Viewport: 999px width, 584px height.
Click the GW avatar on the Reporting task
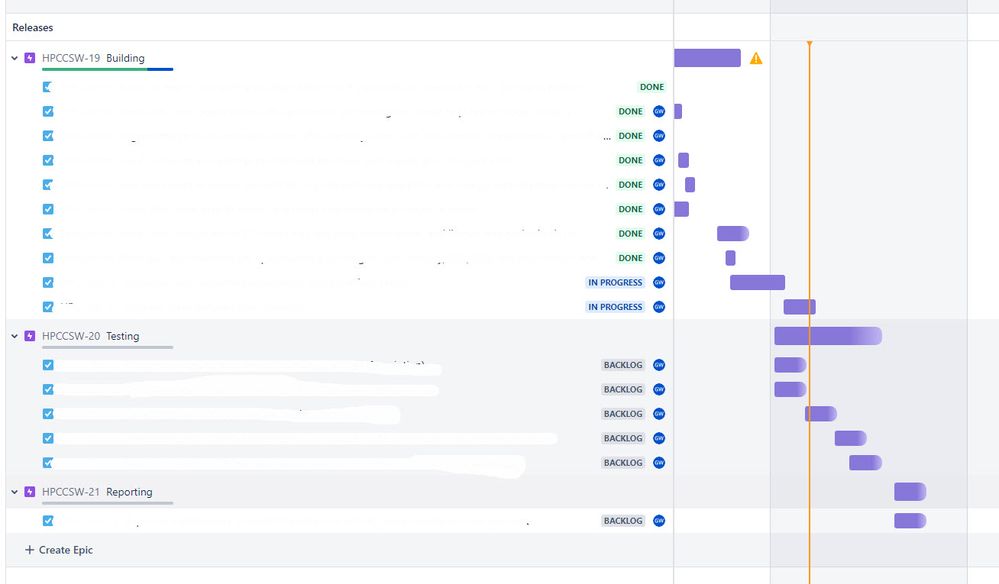click(x=659, y=520)
